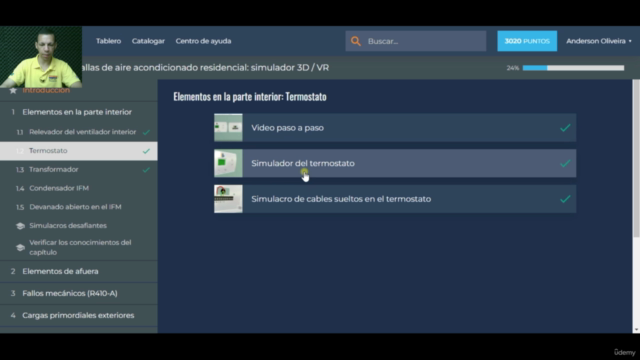Image resolution: width=640 pixels, height=360 pixels.
Task: Select lesson 1.5 Devanado abierto en el IFM
Action: click(x=79, y=207)
